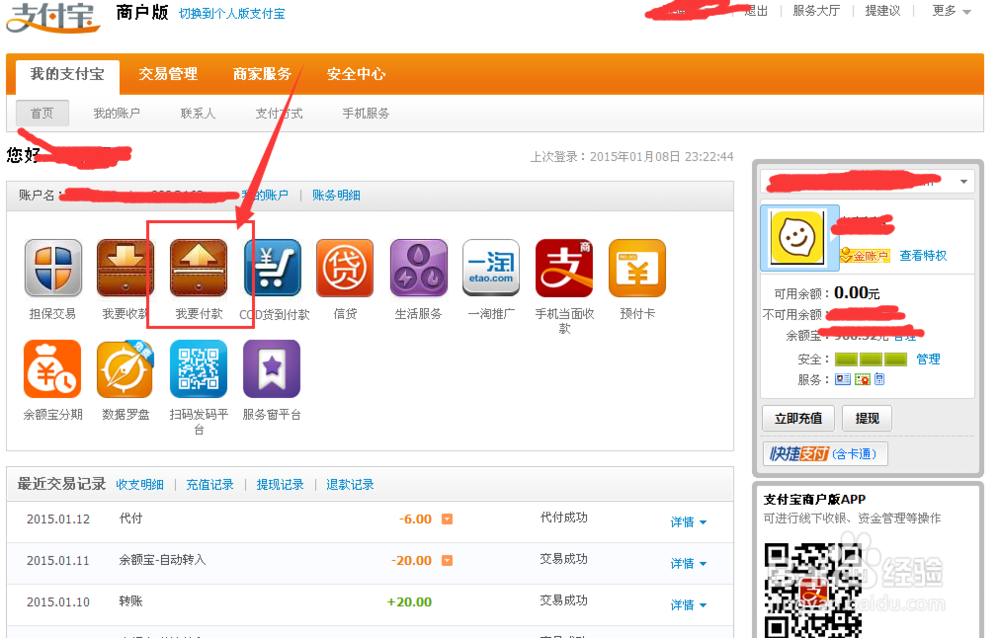Open 收支明细 link
Screen dimensions: 1000x638
coord(140,485)
